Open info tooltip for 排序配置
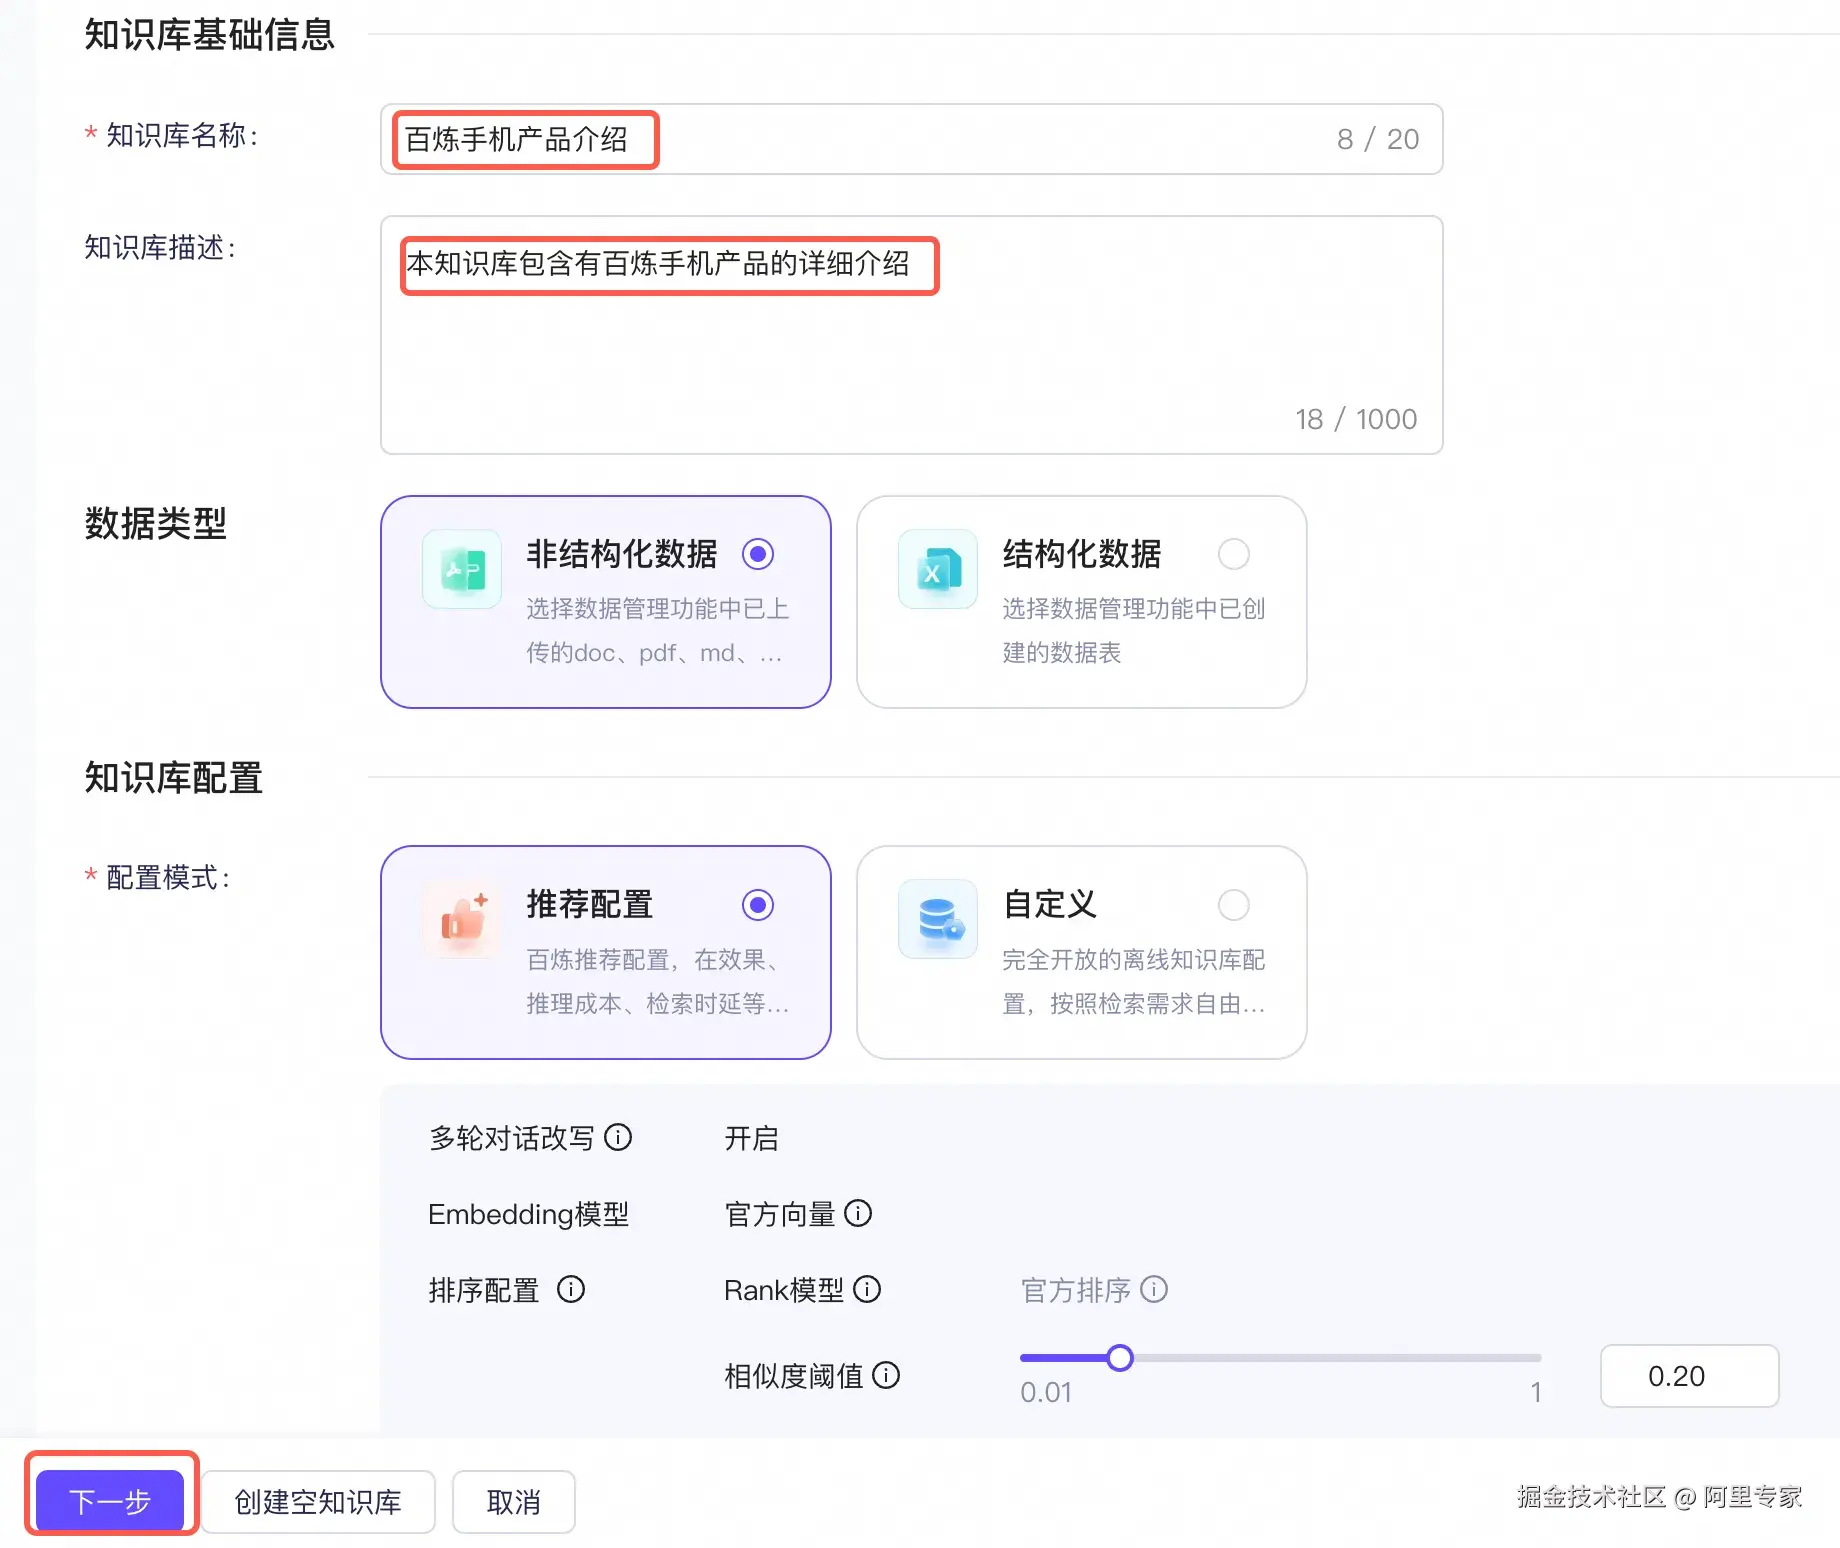1840x1548 pixels. click(571, 1289)
